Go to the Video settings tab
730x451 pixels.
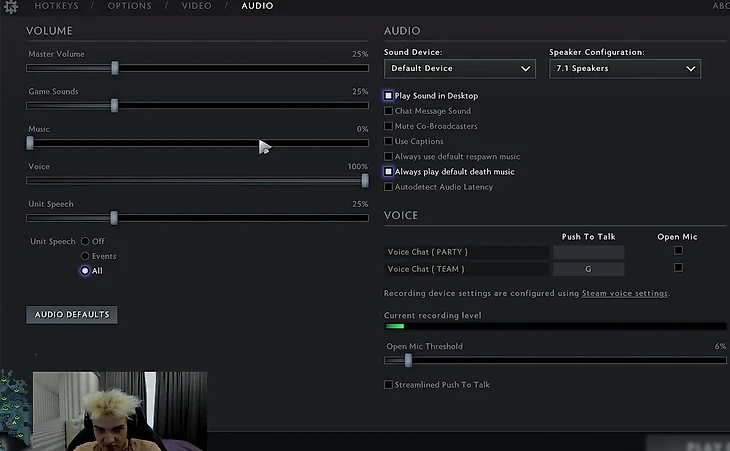coord(197,6)
